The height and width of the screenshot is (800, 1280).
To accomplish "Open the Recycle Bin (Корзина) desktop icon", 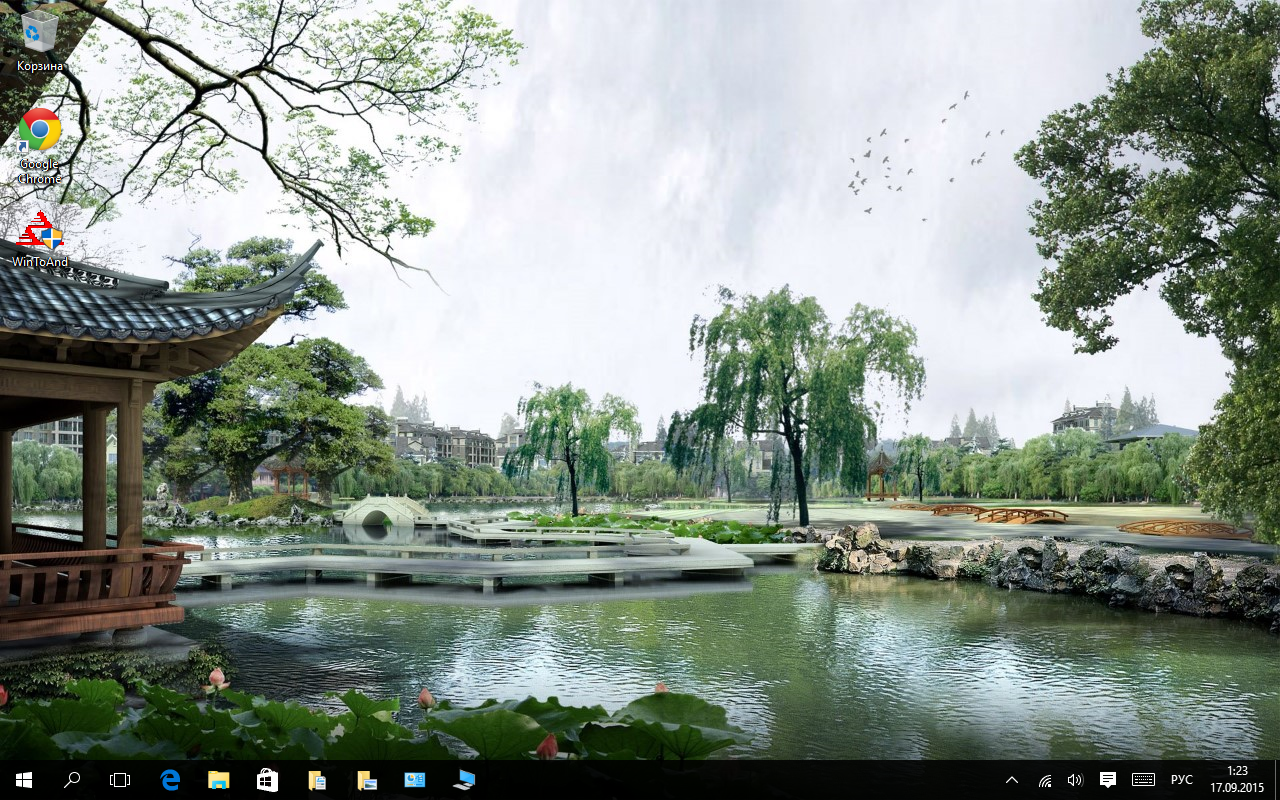I will pos(39,42).
